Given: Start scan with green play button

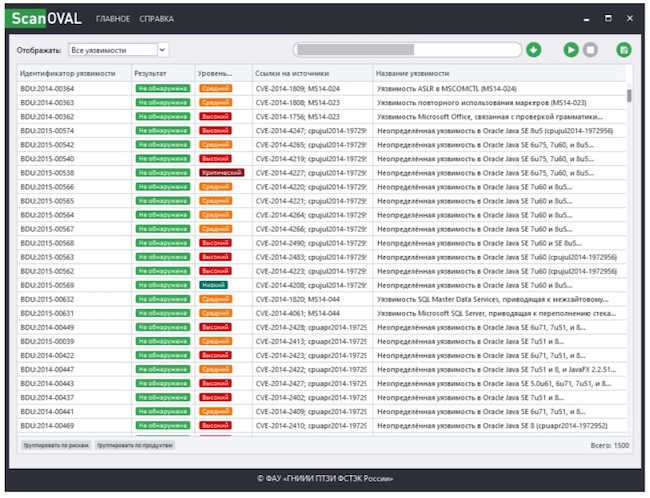Looking at the screenshot, I should pyautogui.click(x=571, y=50).
